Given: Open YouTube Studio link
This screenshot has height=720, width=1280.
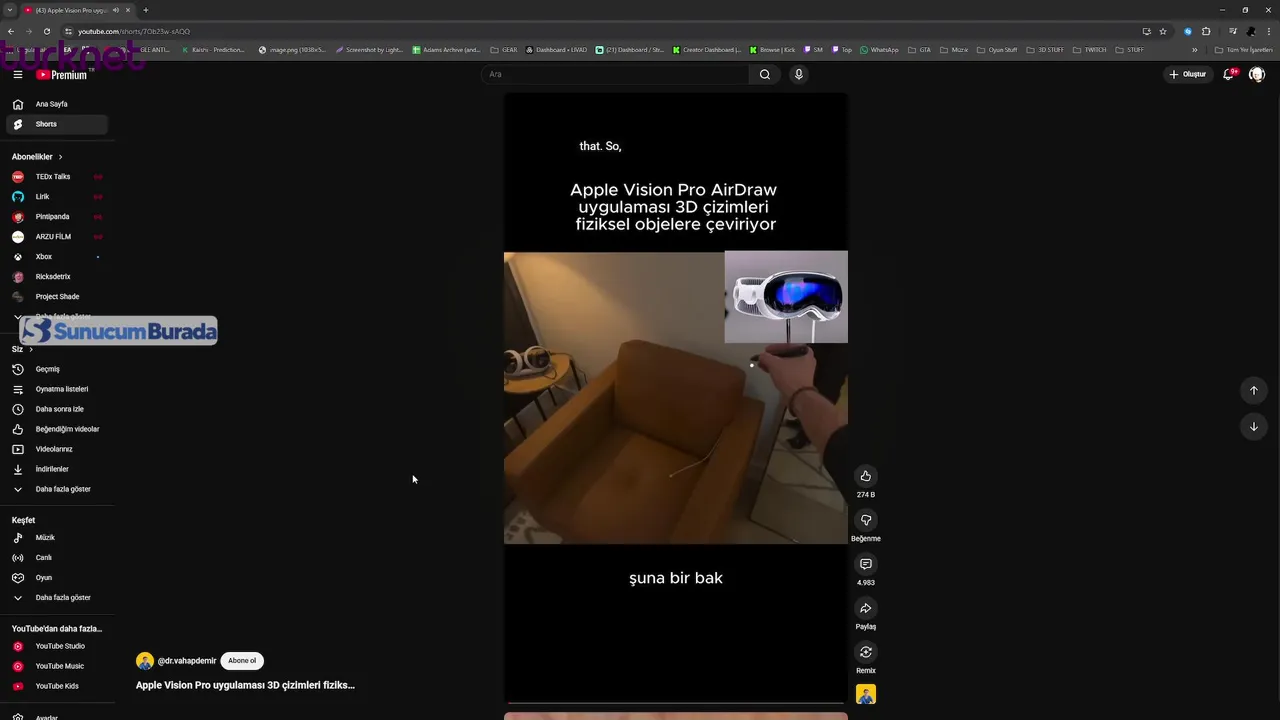Looking at the screenshot, I should coord(56,646).
